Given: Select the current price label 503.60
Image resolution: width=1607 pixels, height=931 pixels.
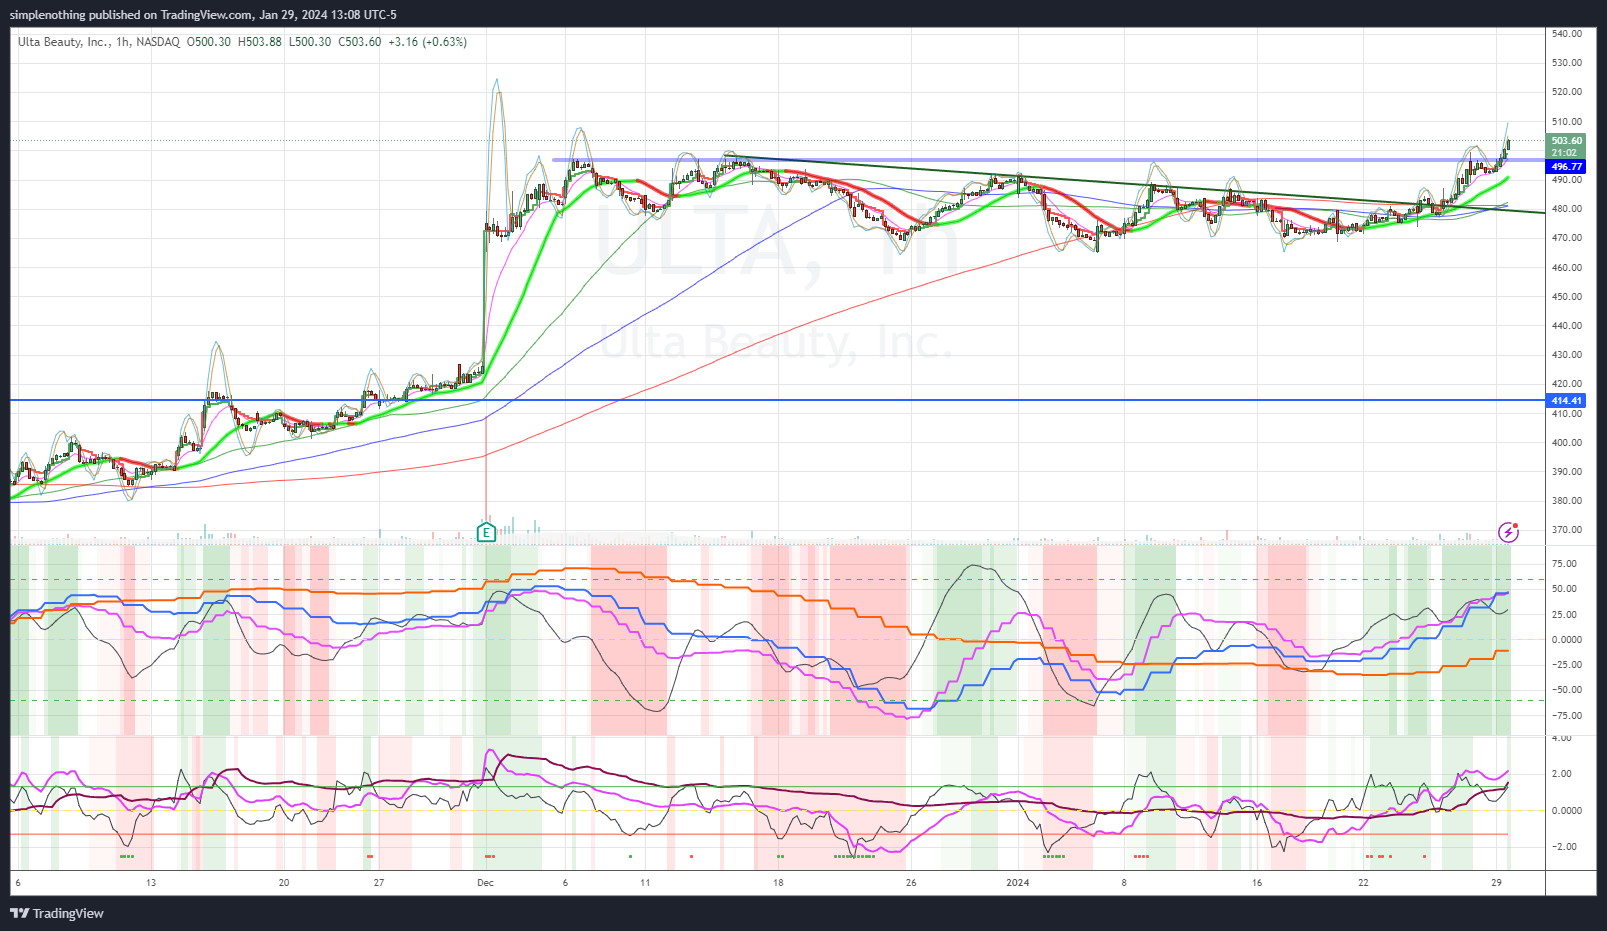Looking at the screenshot, I should (x=1566, y=141).
